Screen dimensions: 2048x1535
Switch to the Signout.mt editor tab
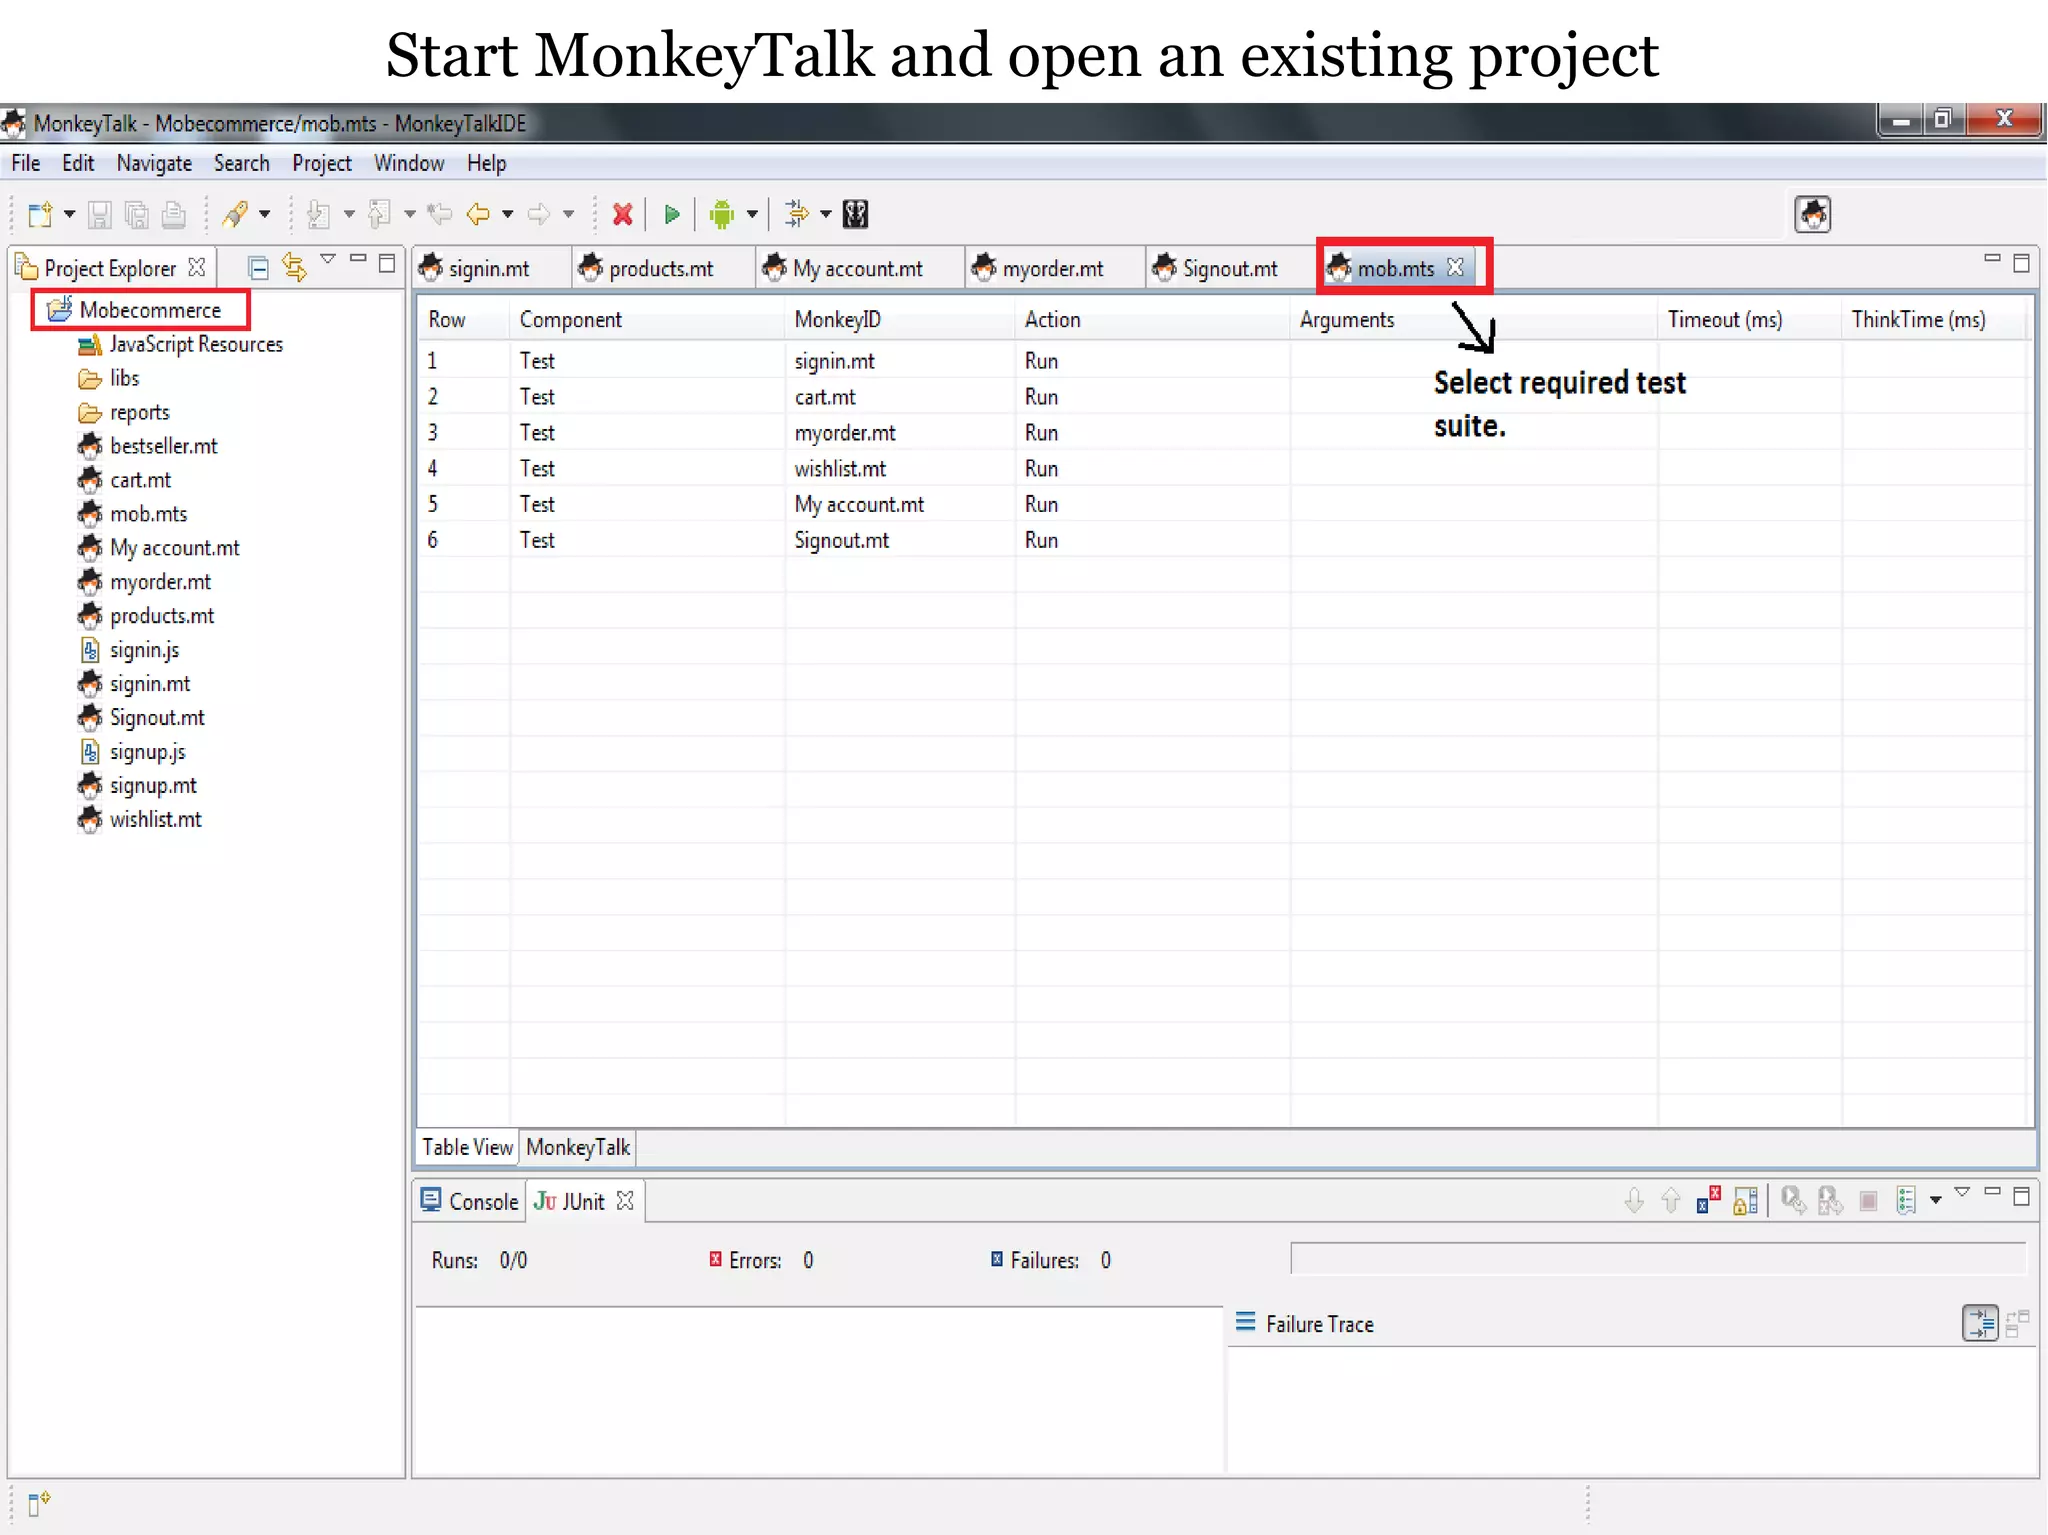coord(1230,268)
